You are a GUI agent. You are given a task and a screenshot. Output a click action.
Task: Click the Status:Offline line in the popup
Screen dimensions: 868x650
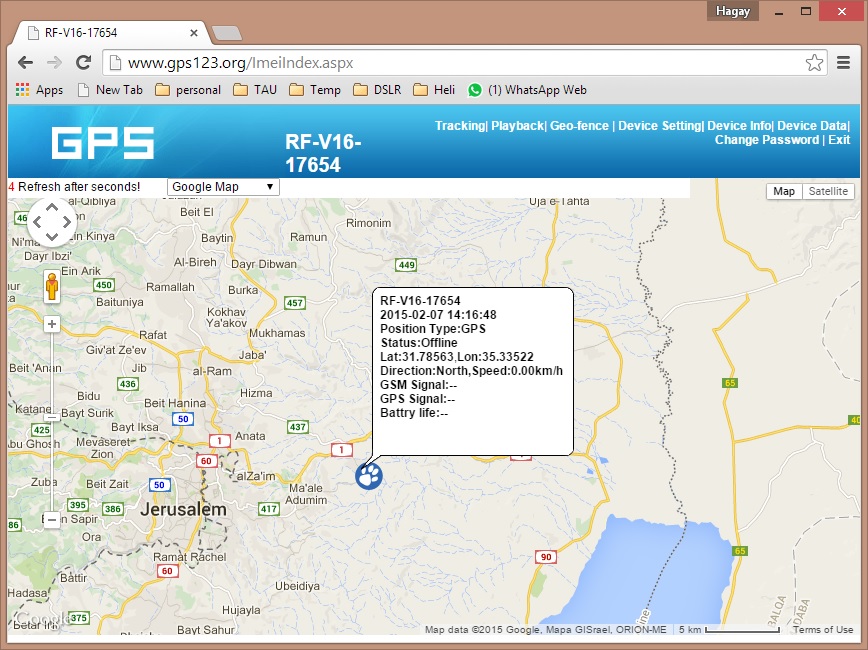point(419,343)
